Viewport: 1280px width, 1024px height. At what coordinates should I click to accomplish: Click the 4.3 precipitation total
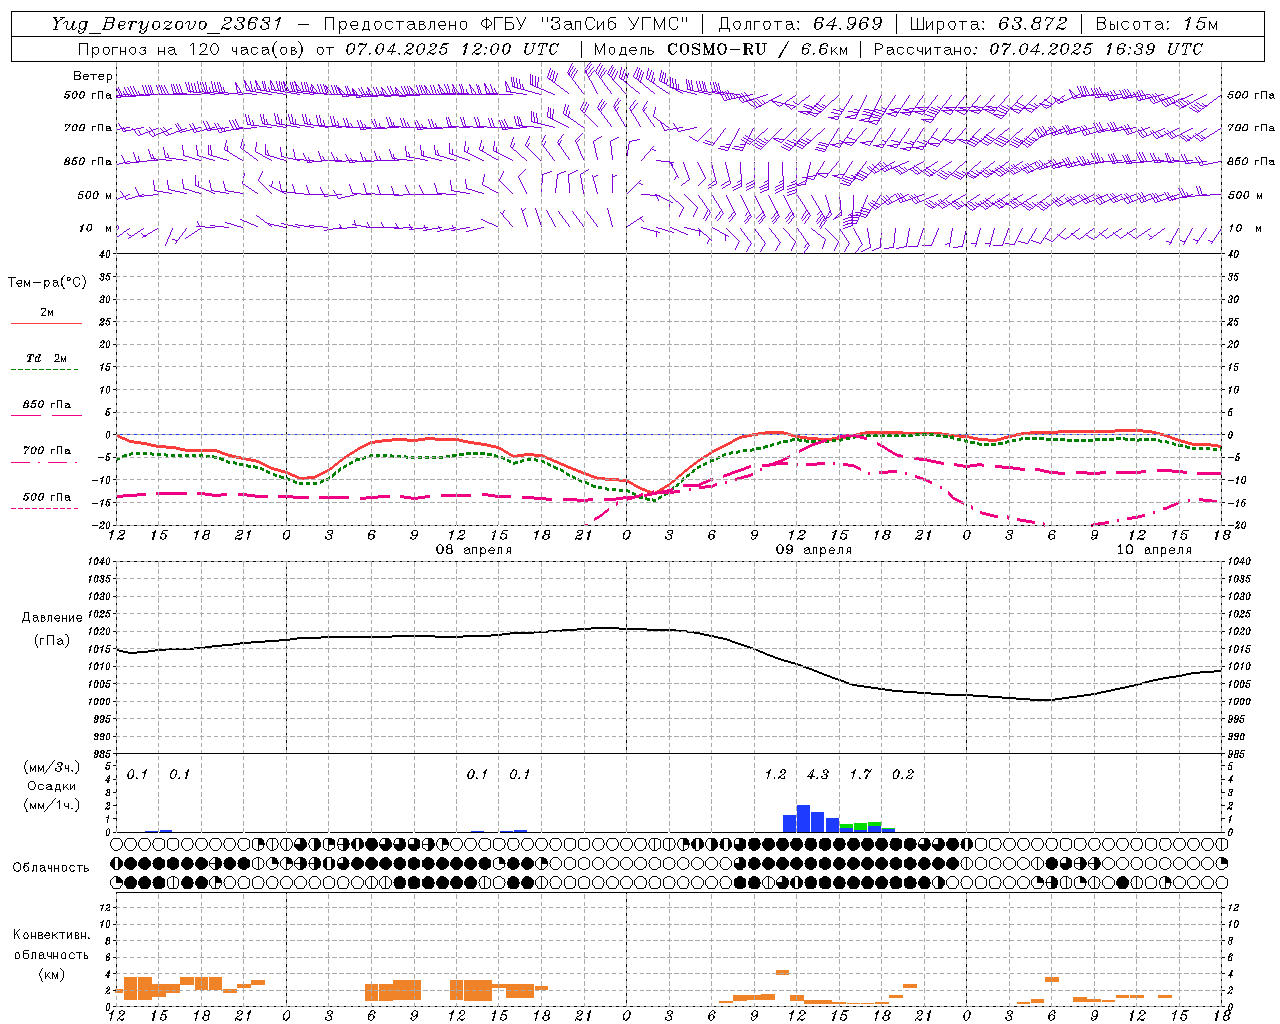(818, 775)
